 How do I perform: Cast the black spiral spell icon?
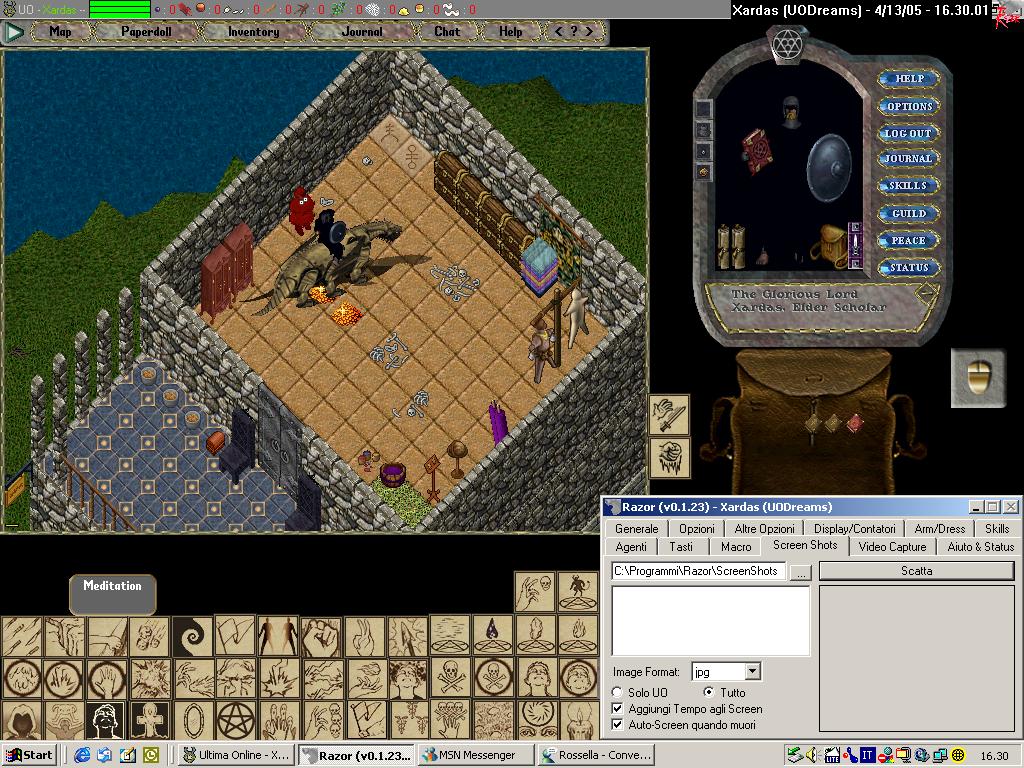tap(193, 635)
